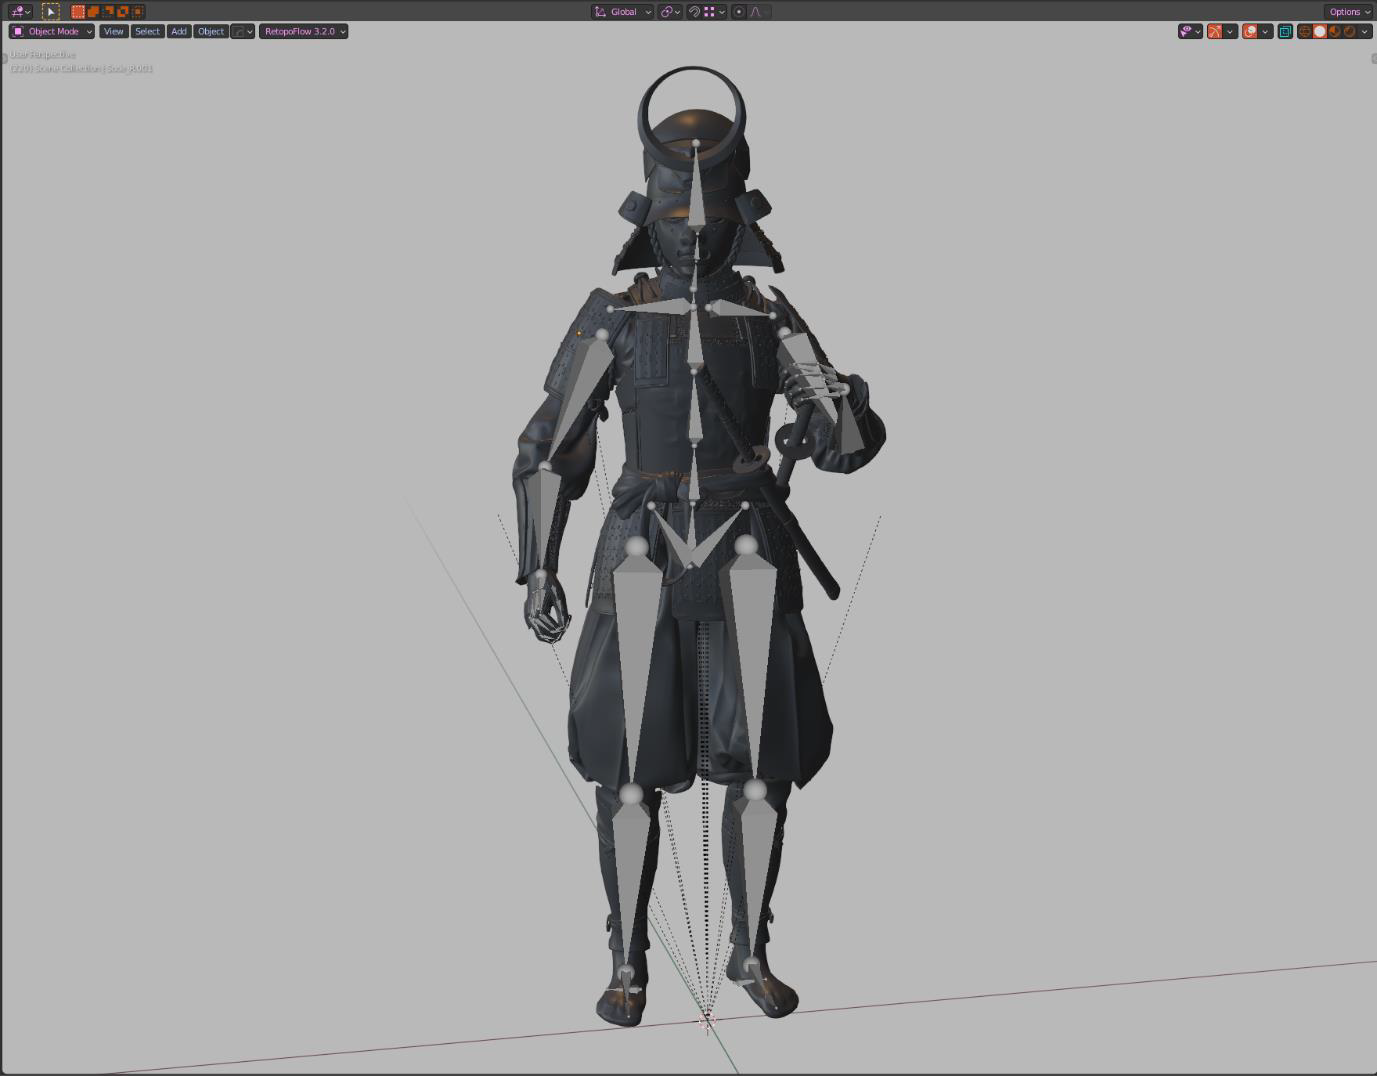The height and width of the screenshot is (1076, 1377).
Task: Launch RetopoFlow 3.2.0
Action: pyautogui.click(x=300, y=31)
